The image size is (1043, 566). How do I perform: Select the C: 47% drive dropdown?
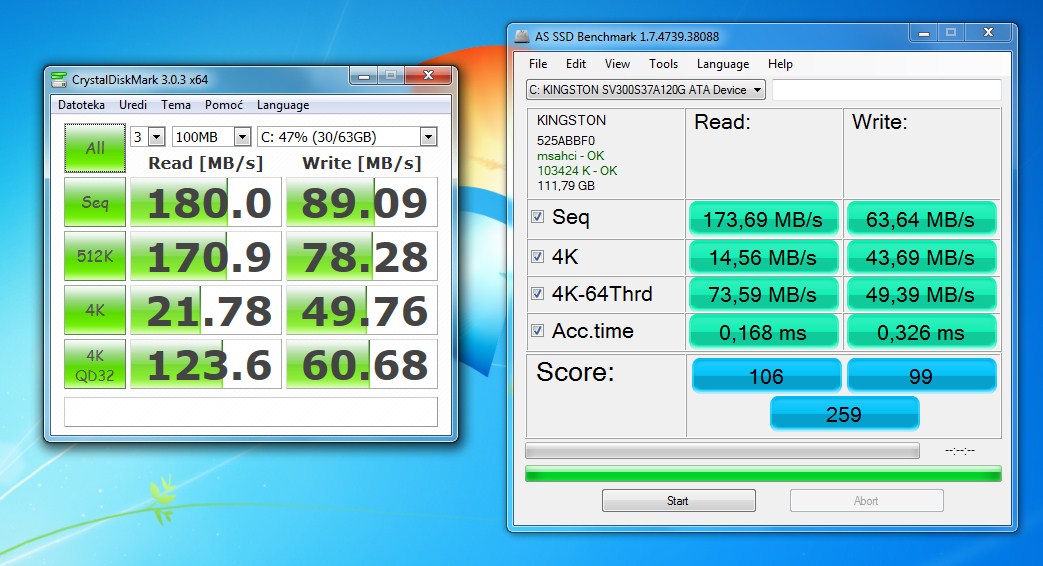coord(347,137)
